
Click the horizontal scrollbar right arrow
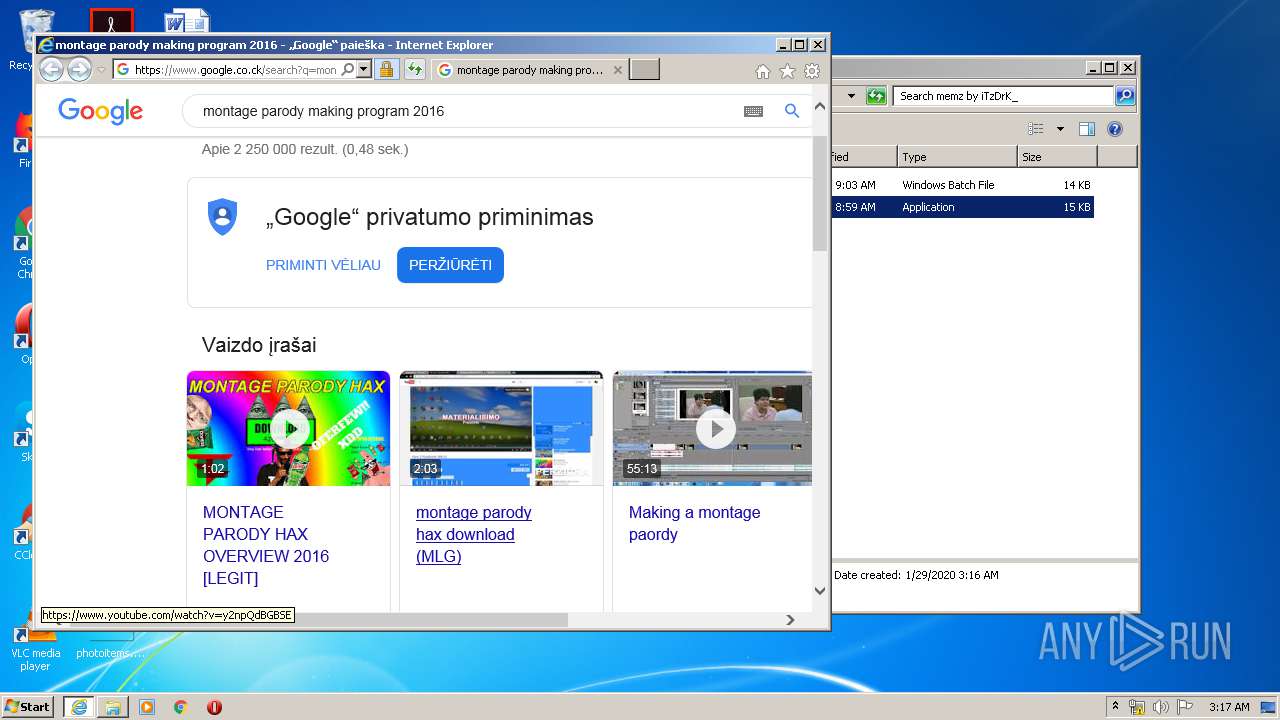coord(790,620)
